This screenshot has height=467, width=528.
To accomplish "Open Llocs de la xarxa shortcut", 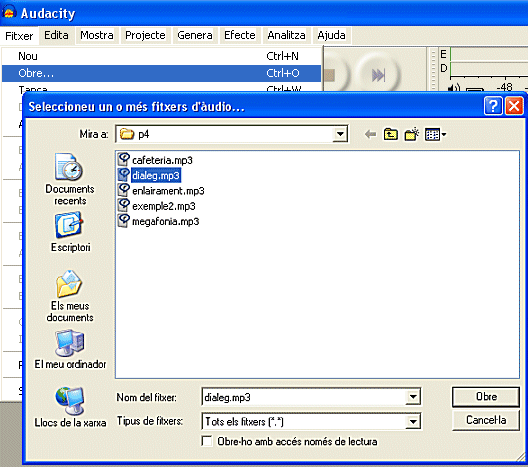I will tap(70, 407).
